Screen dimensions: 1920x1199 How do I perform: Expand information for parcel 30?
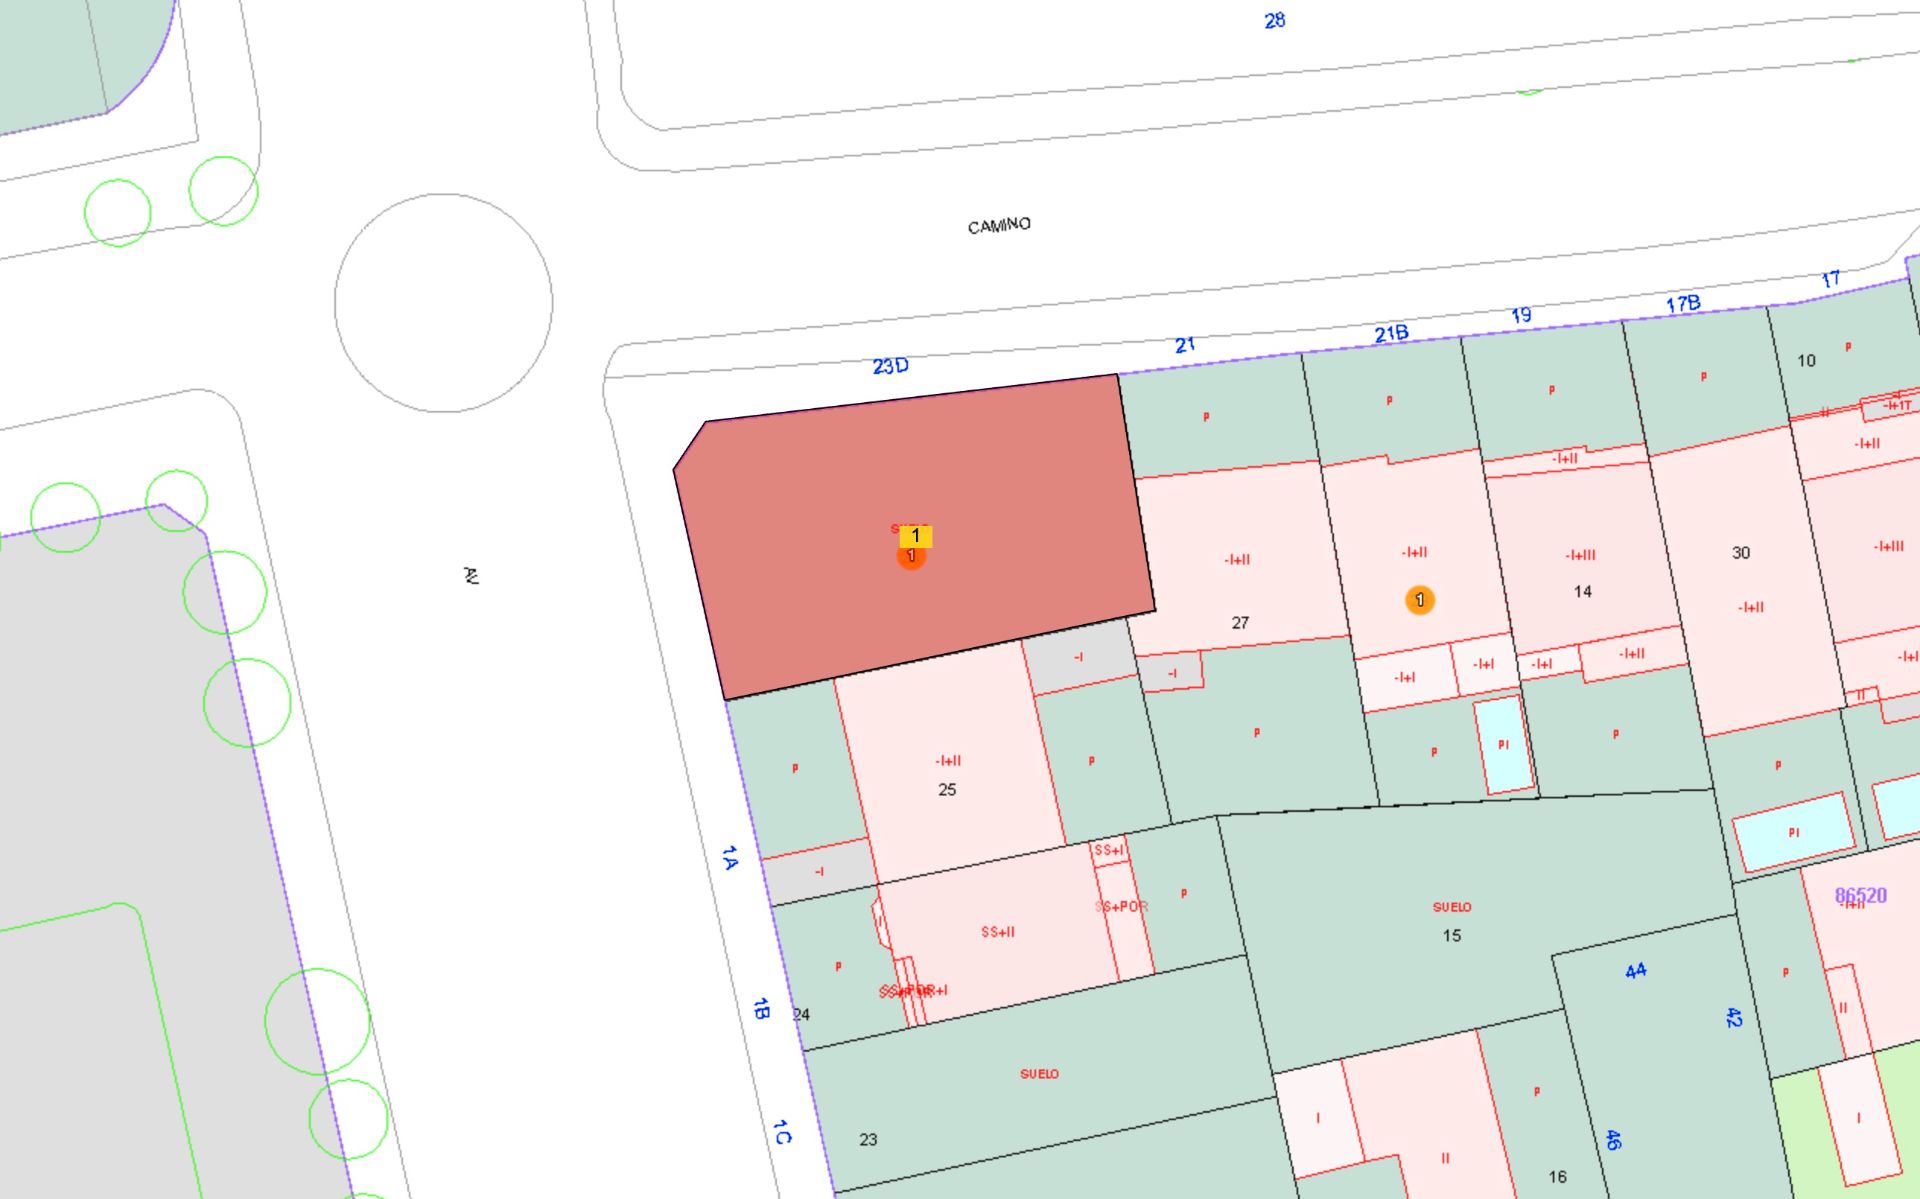pos(1740,552)
